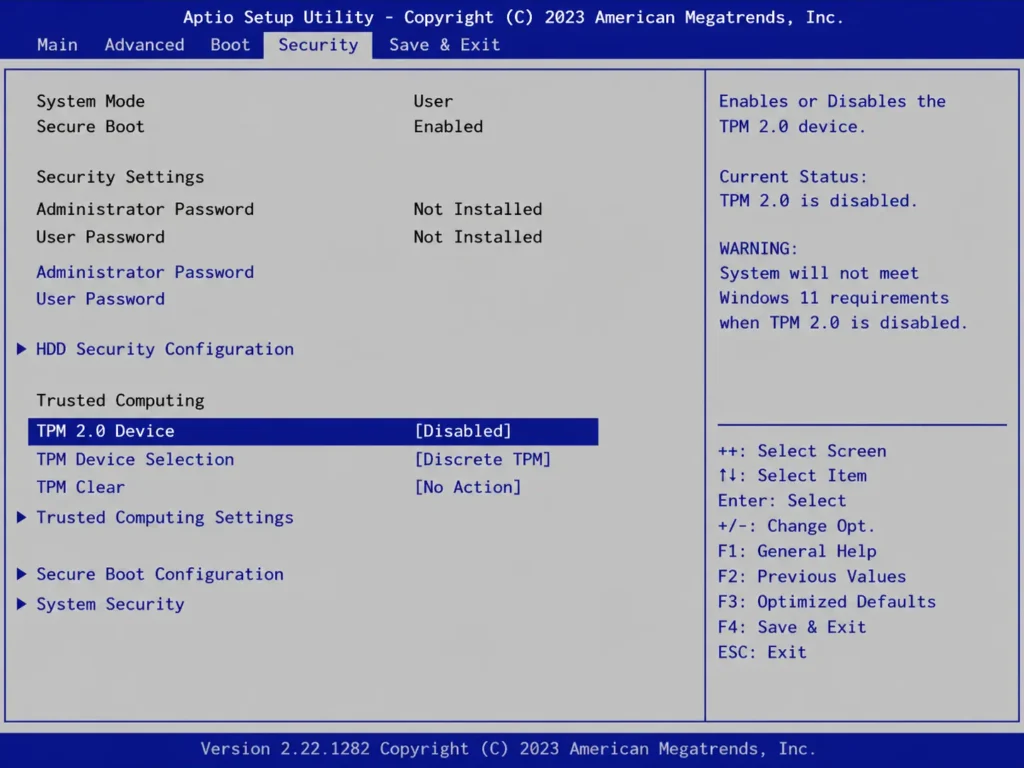This screenshot has width=1024, height=768.
Task: Click the Trusted Computing section header
Action: click(x=121, y=399)
